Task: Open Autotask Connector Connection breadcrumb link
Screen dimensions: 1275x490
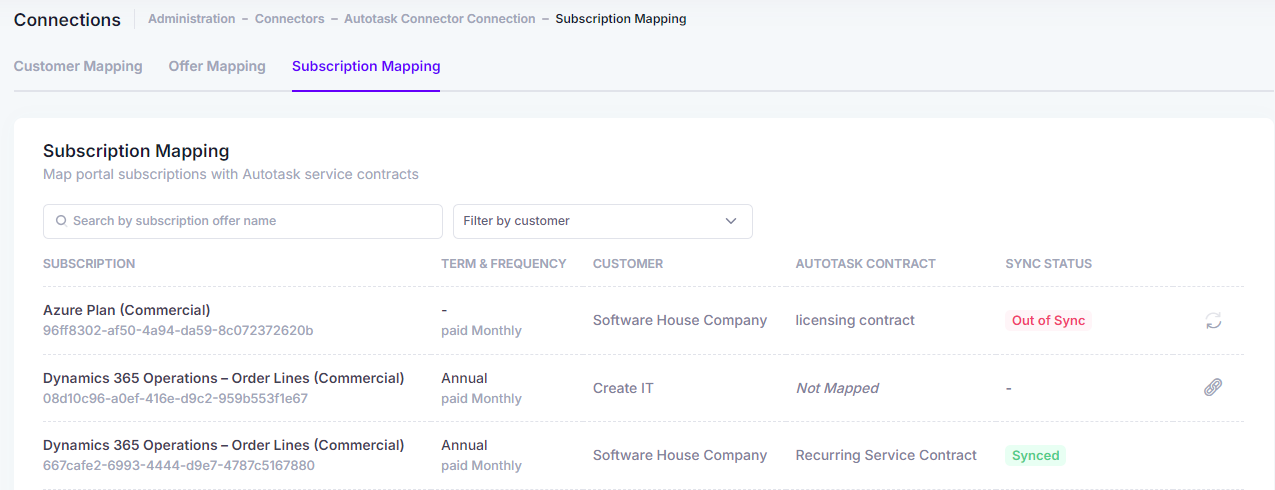Action: click(x=440, y=19)
